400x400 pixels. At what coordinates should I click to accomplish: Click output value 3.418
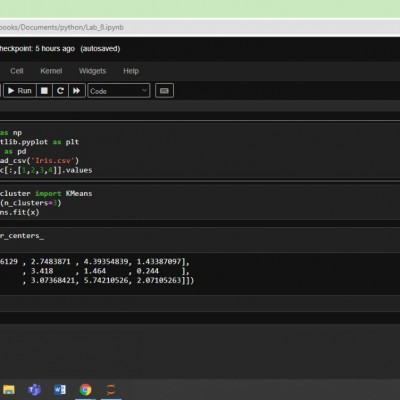42,271
